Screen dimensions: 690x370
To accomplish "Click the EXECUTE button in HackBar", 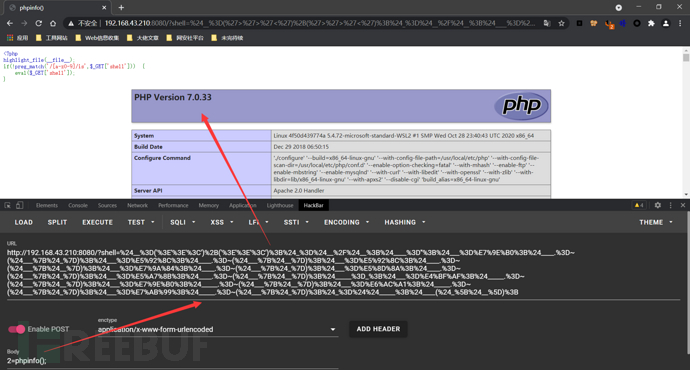I will 97,222.
